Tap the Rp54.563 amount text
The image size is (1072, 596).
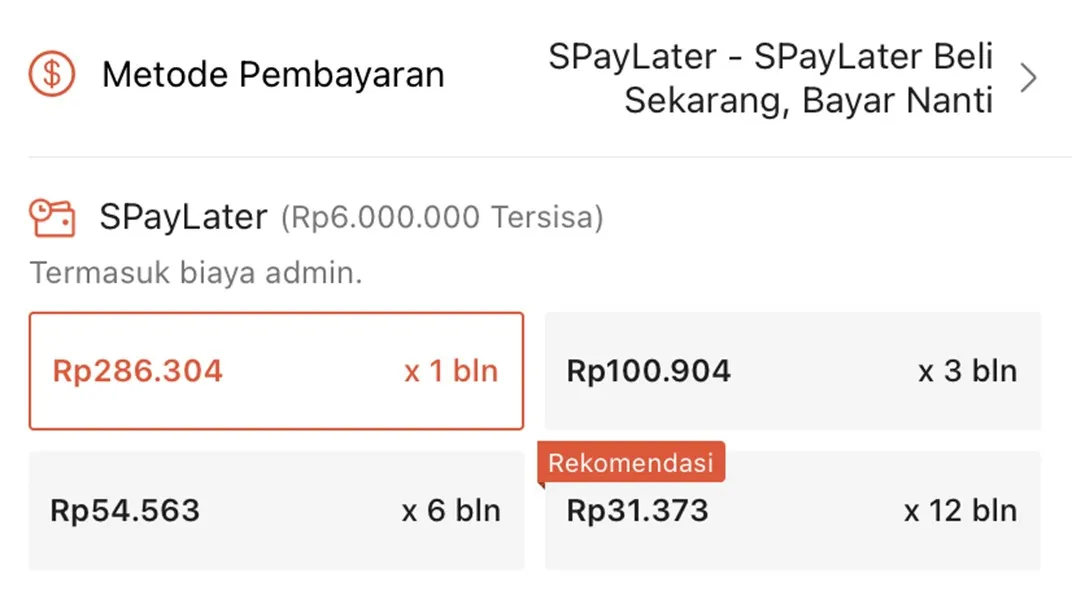[125, 510]
